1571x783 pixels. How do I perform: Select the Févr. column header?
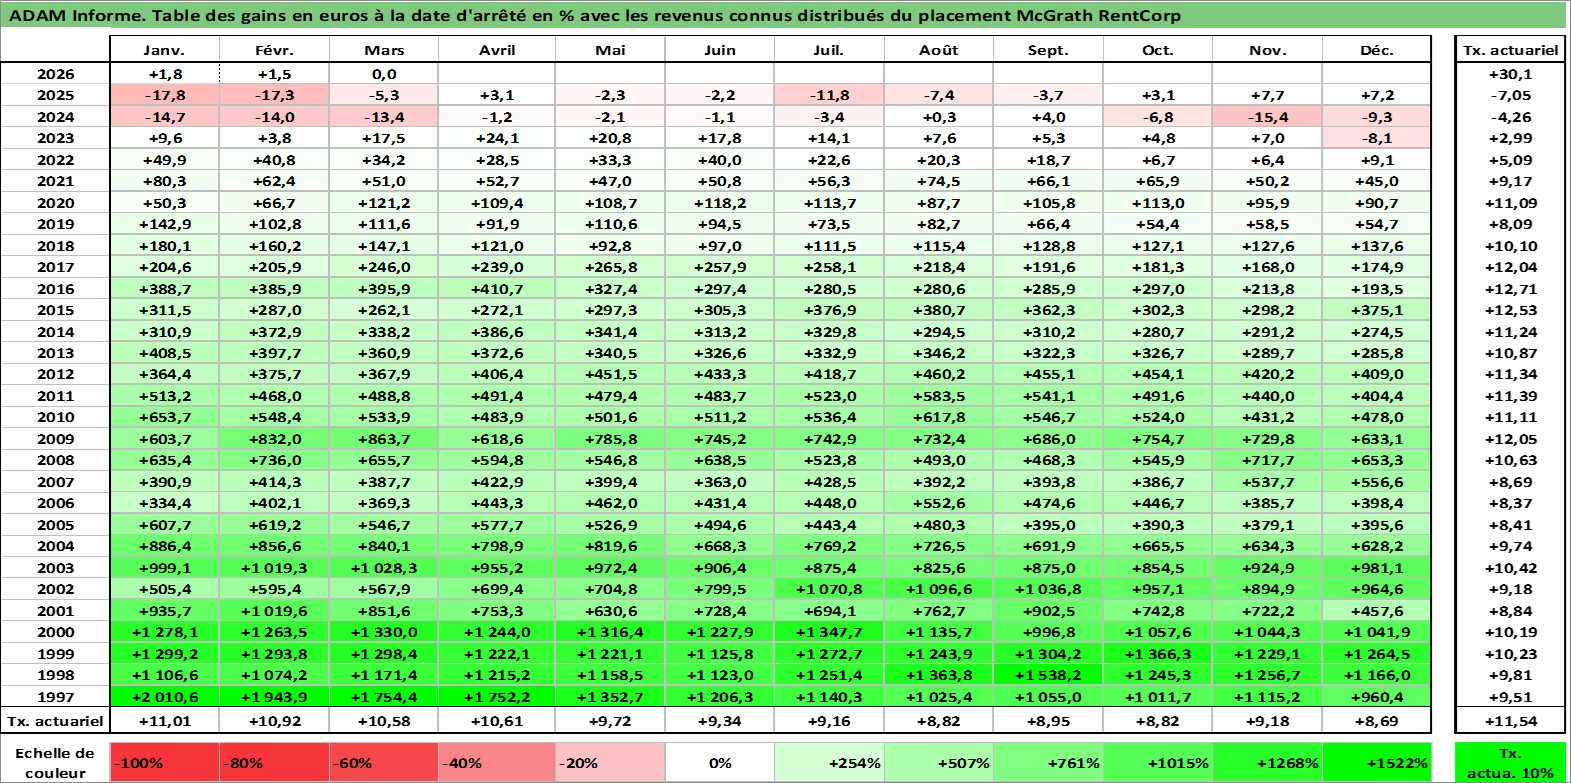tap(274, 50)
